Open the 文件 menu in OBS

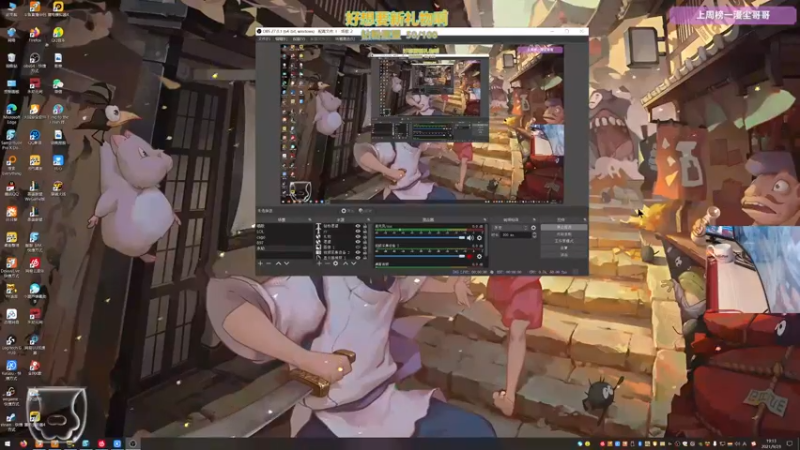(x=264, y=39)
